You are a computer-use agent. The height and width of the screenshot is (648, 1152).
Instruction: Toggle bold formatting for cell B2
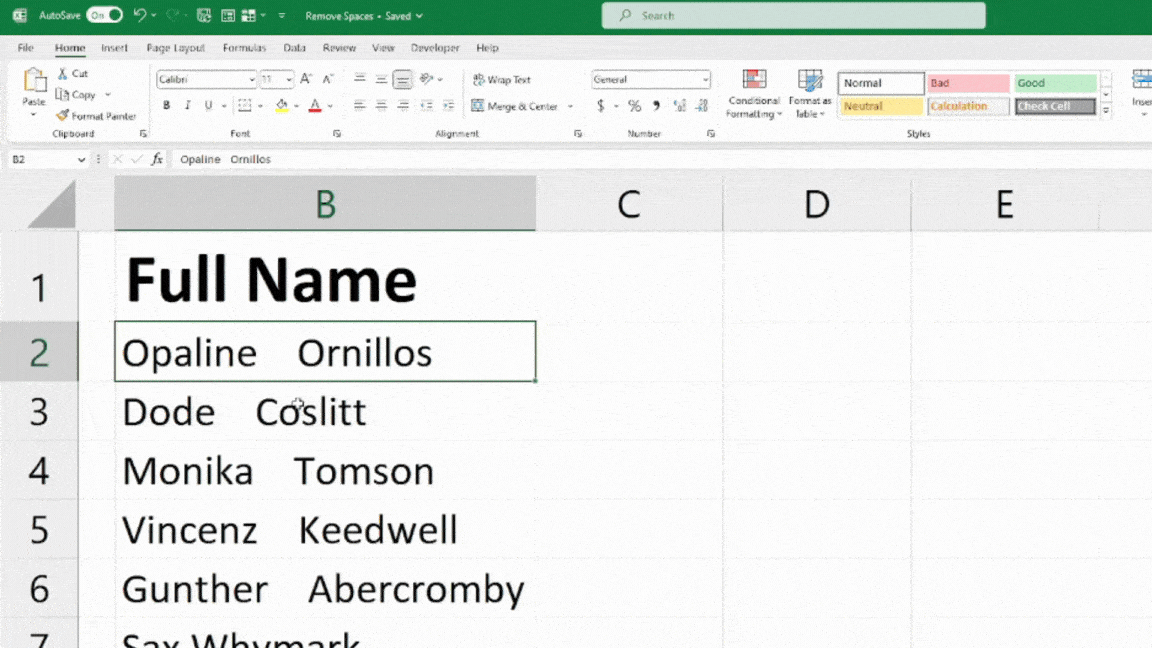point(166,105)
